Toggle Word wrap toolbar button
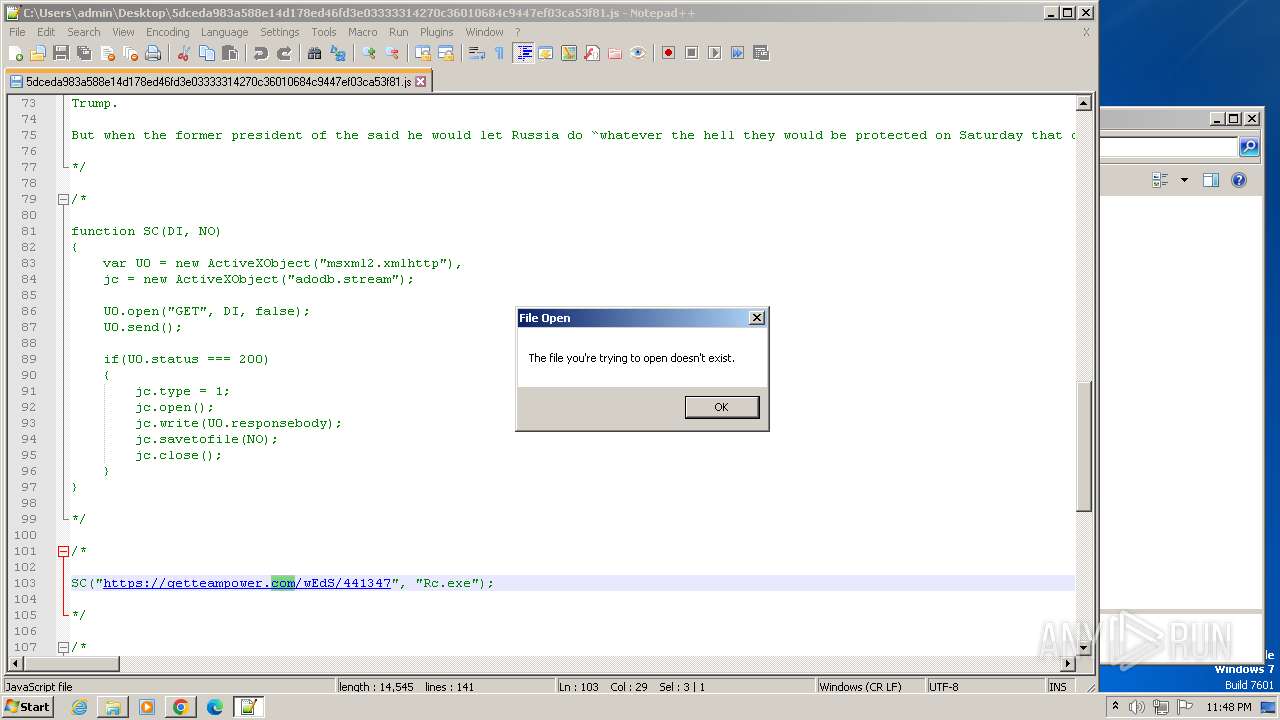Screen dimensions: 1280x720 (477, 53)
